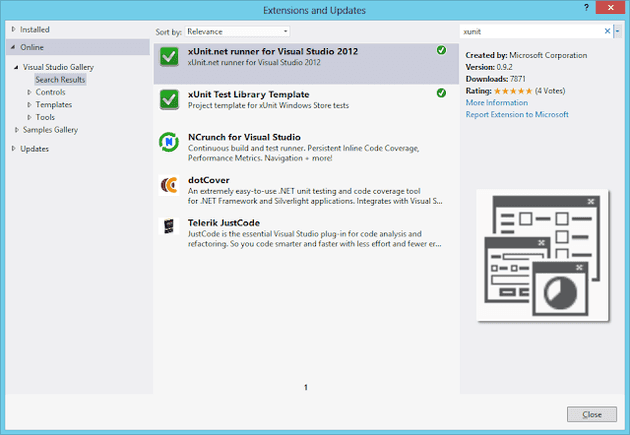The height and width of the screenshot is (435, 630).
Task: Click the Telerik JustCode extension icon
Action: click(169, 226)
